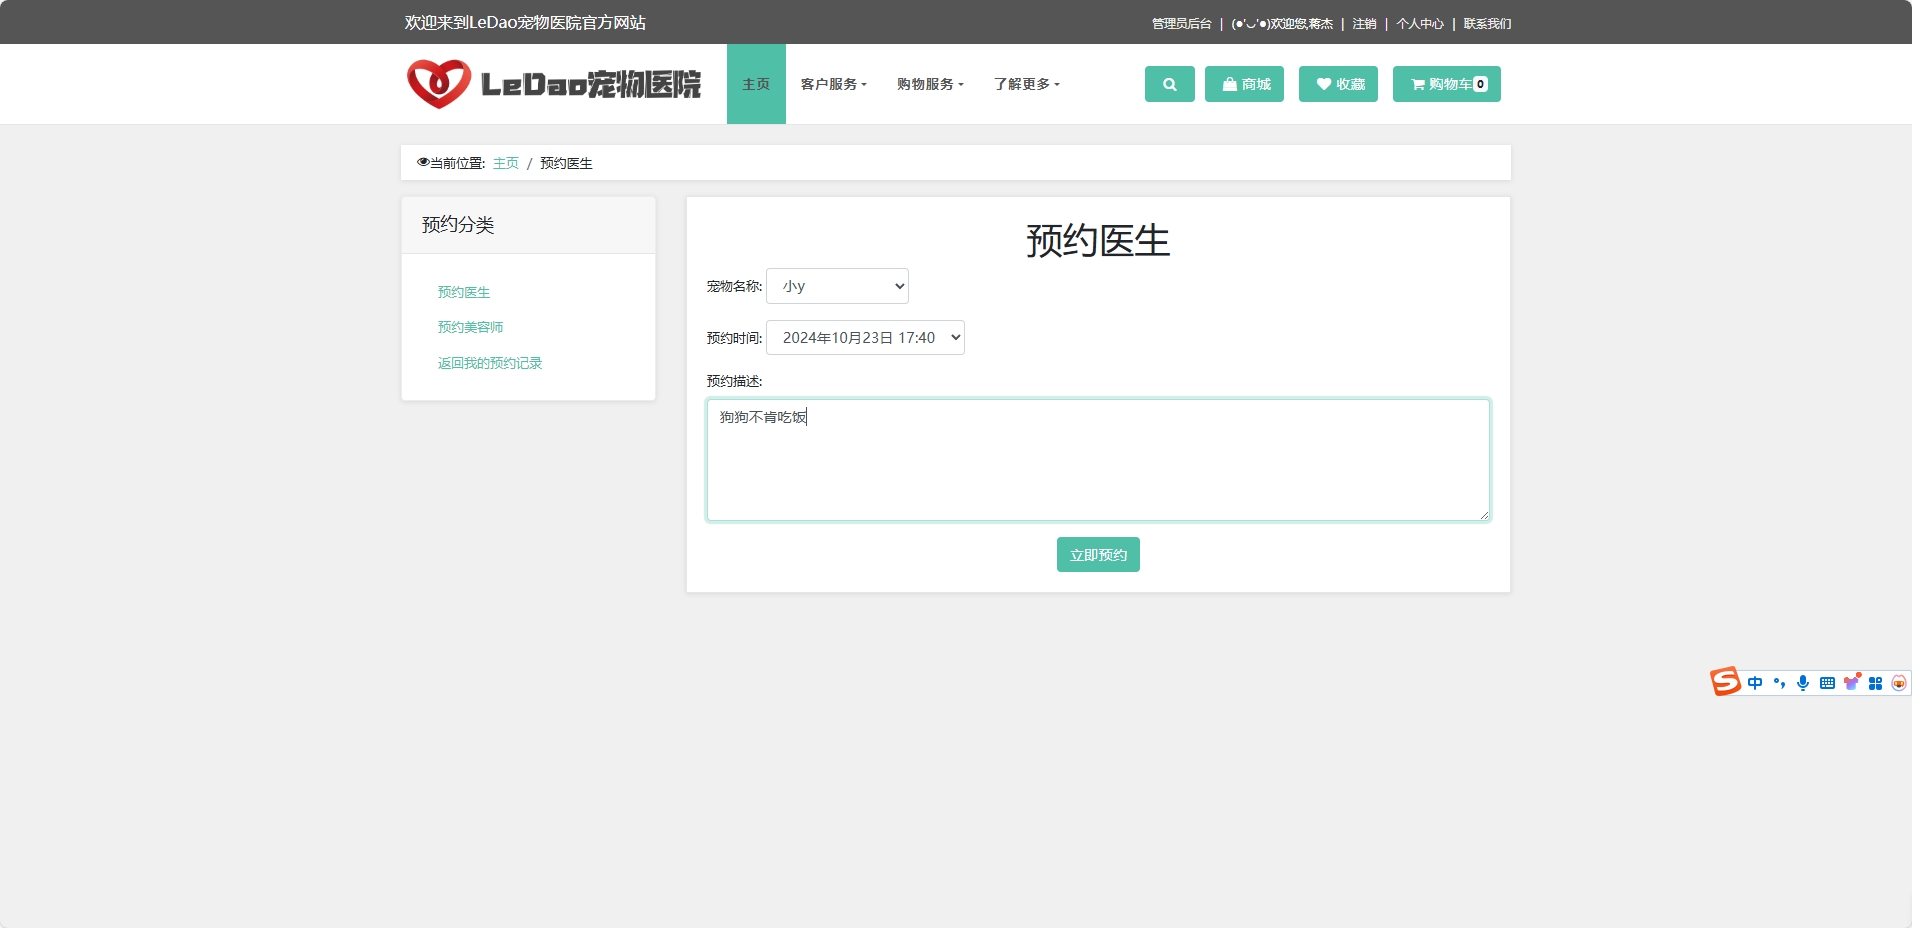Open the 收藏 heart favorites icon
This screenshot has height=928, width=1912.
(x=1338, y=84)
